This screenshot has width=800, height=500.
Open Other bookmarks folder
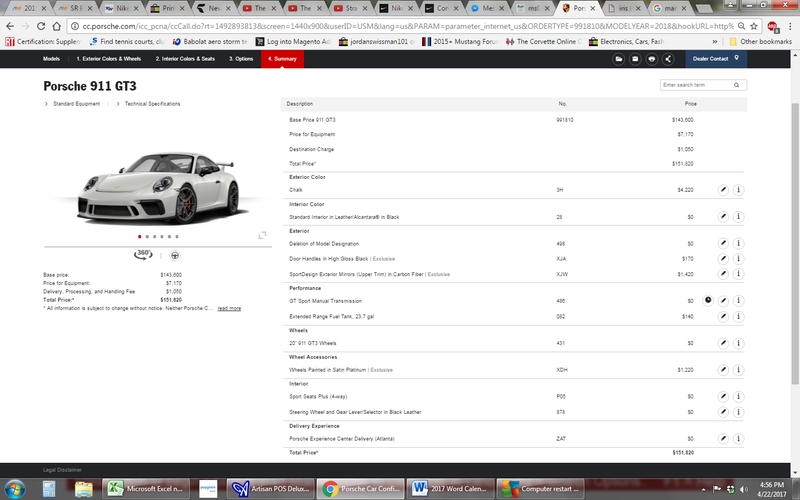760,41
